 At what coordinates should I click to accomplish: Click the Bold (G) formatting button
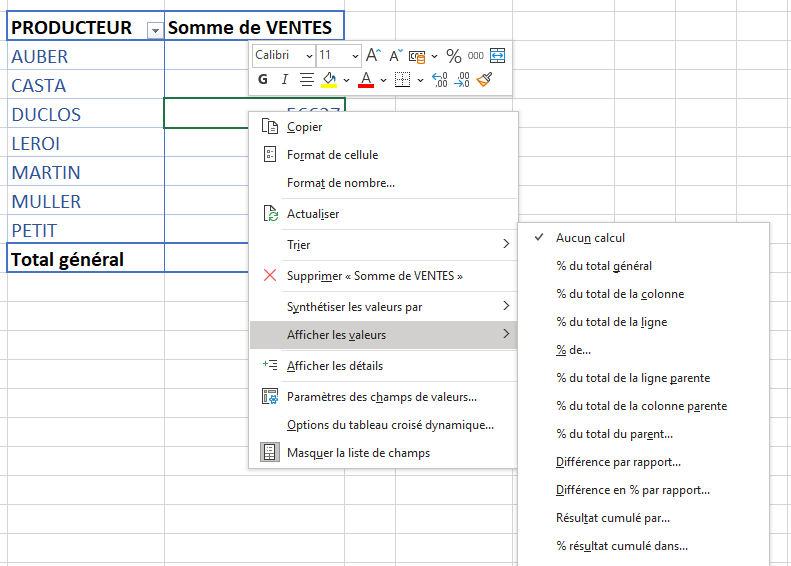click(263, 80)
